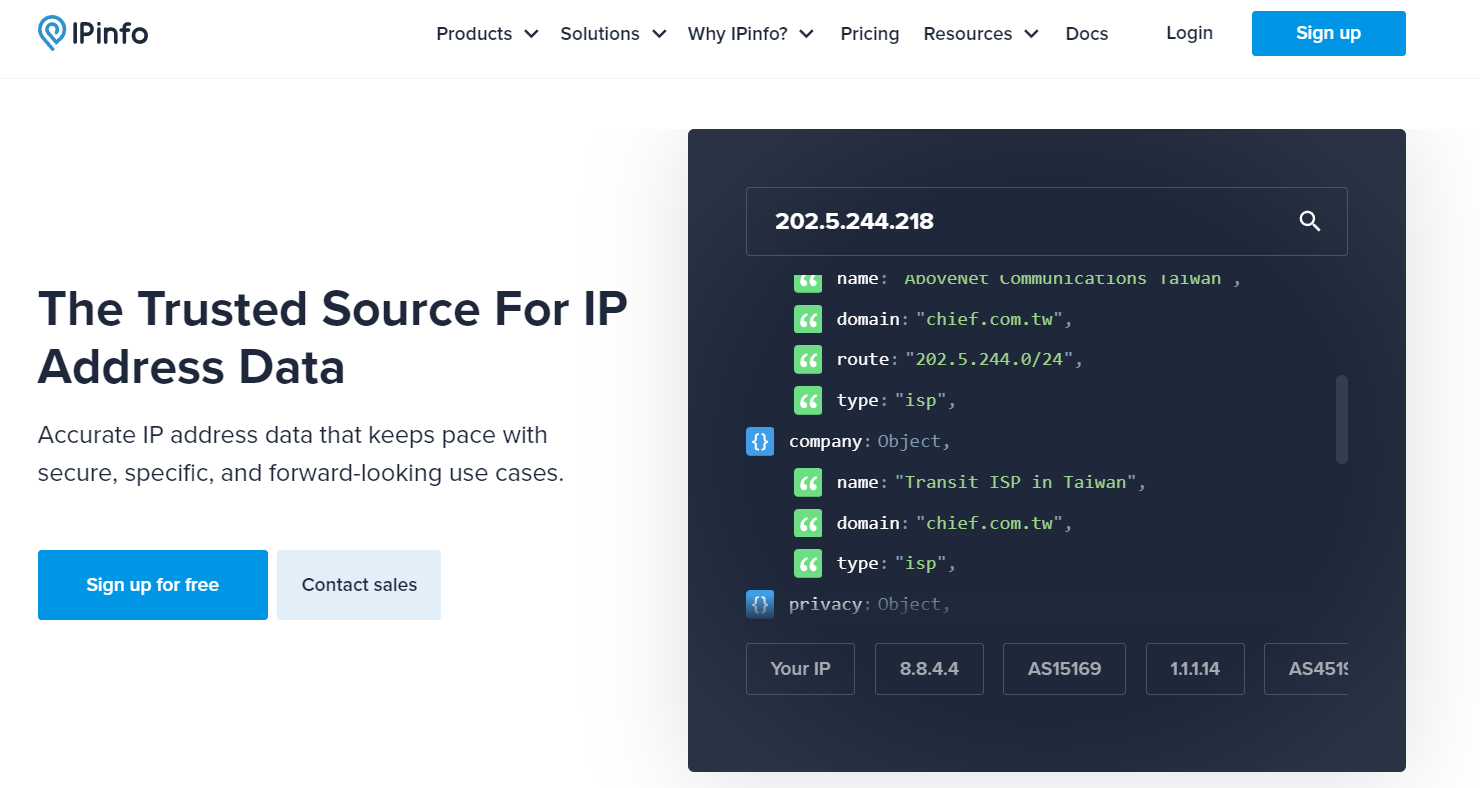Click the quote icon beside "Transit ISP in Taiwan"
1480x788 pixels.
[807, 482]
